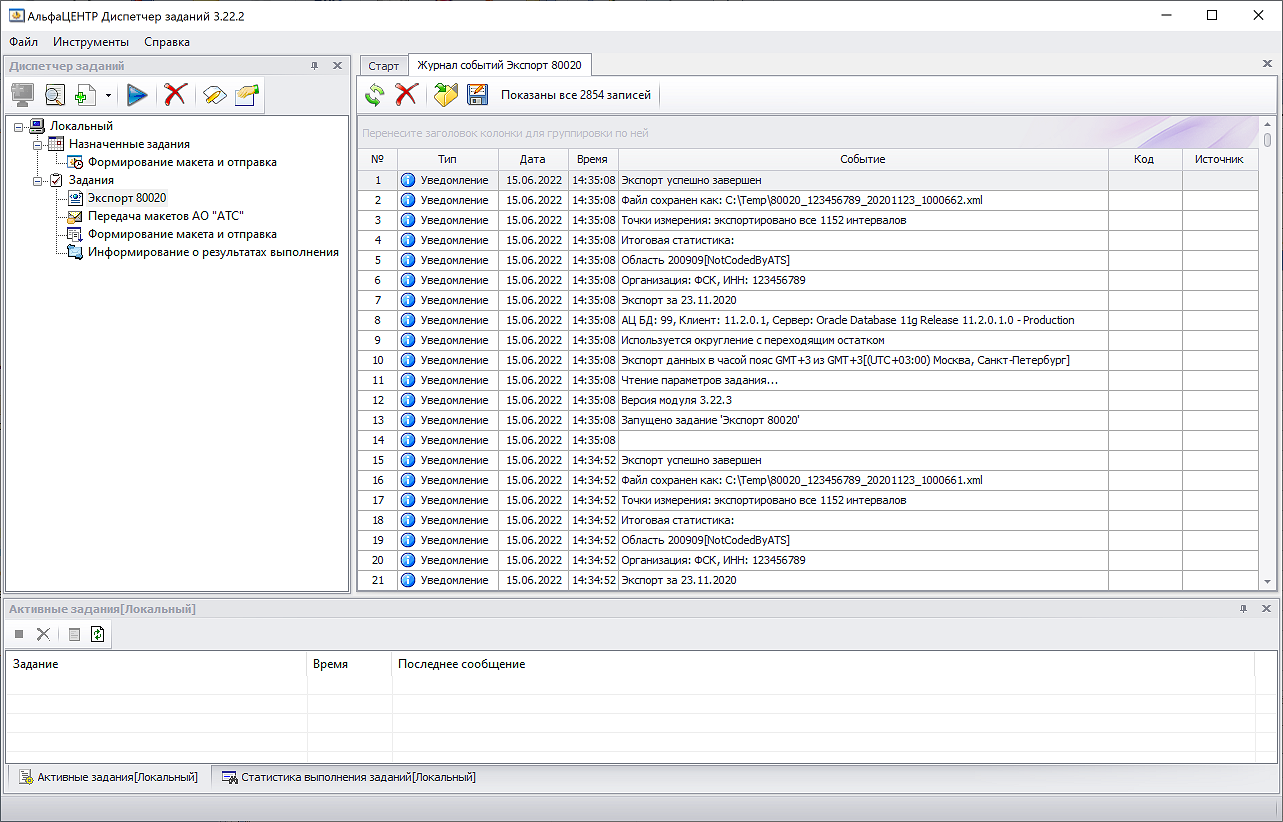This screenshot has height=822, width=1283.
Task: Click the row 'Версия модуля 3.22.3'
Action: click(x=808, y=400)
